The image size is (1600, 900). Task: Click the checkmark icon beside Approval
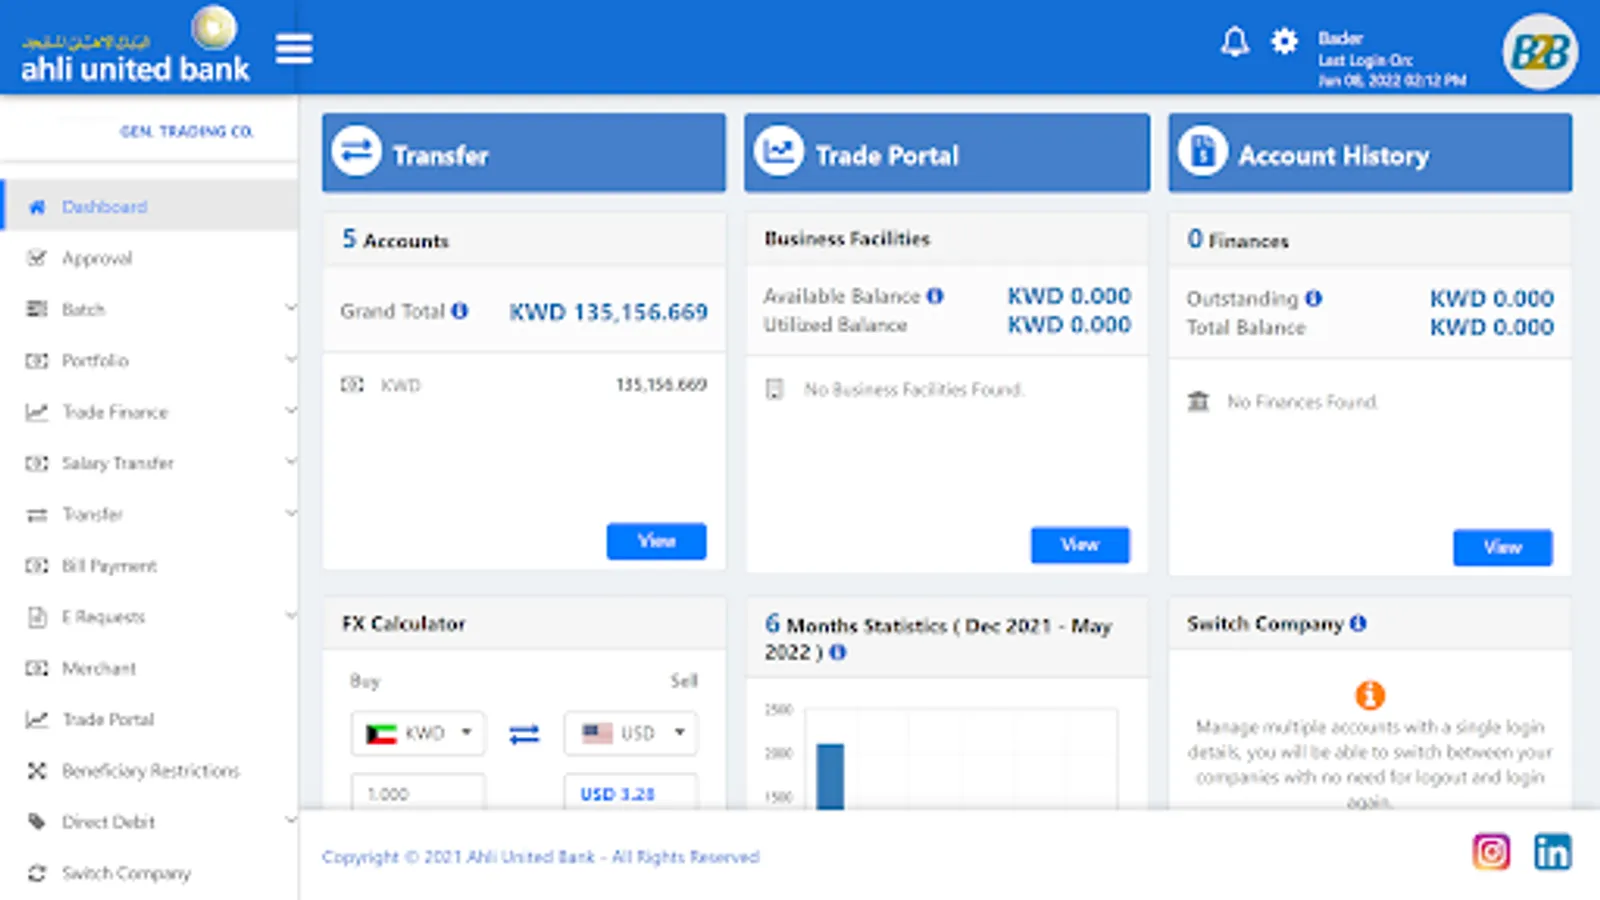(x=37, y=258)
